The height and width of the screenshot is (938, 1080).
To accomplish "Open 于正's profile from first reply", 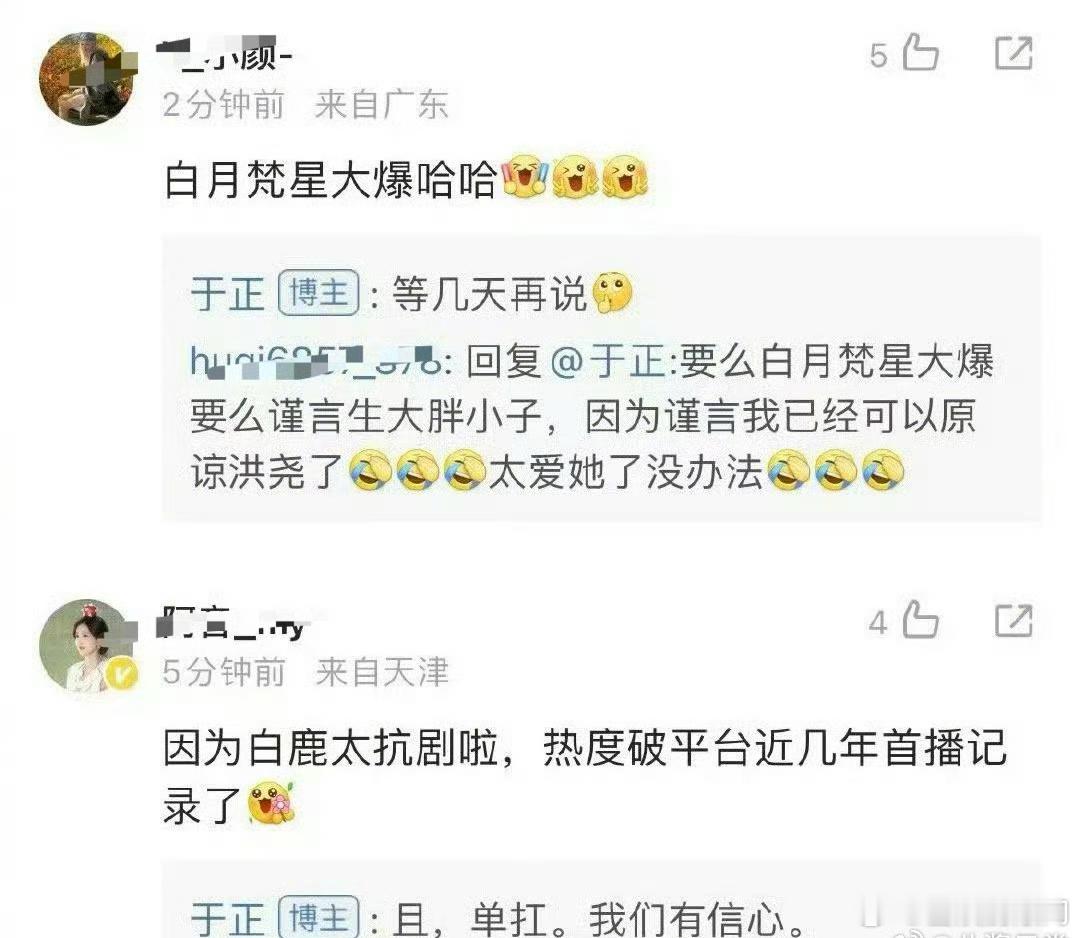I will (227, 294).
